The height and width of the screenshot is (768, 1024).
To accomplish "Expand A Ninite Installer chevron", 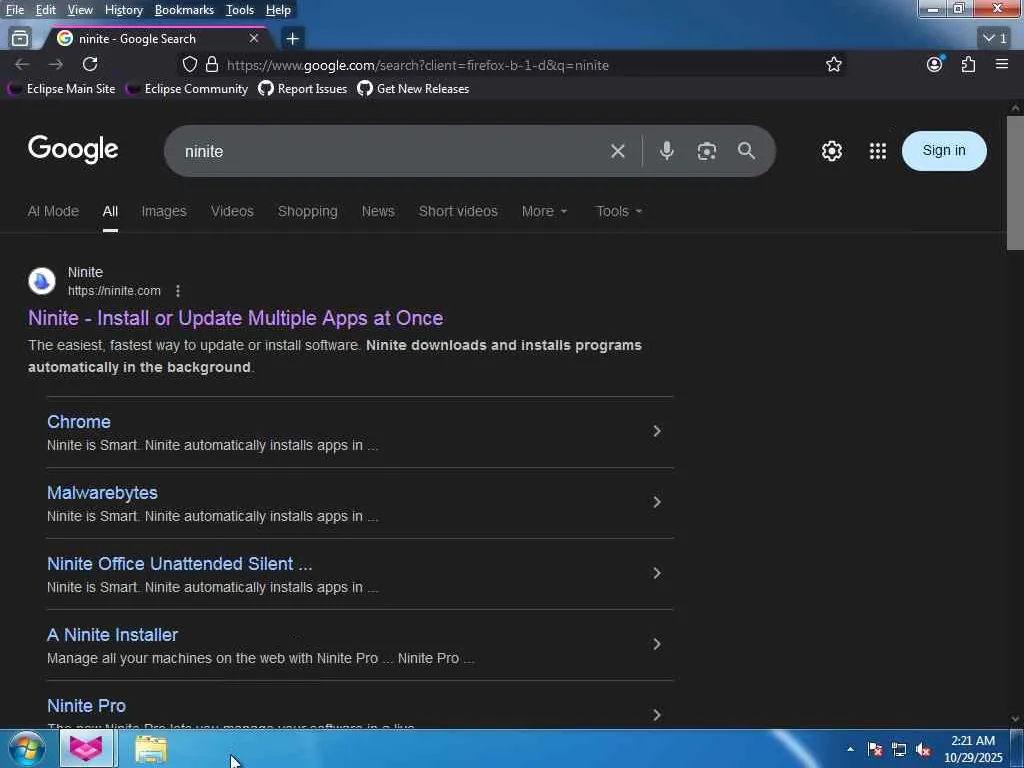I will [657, 644].
